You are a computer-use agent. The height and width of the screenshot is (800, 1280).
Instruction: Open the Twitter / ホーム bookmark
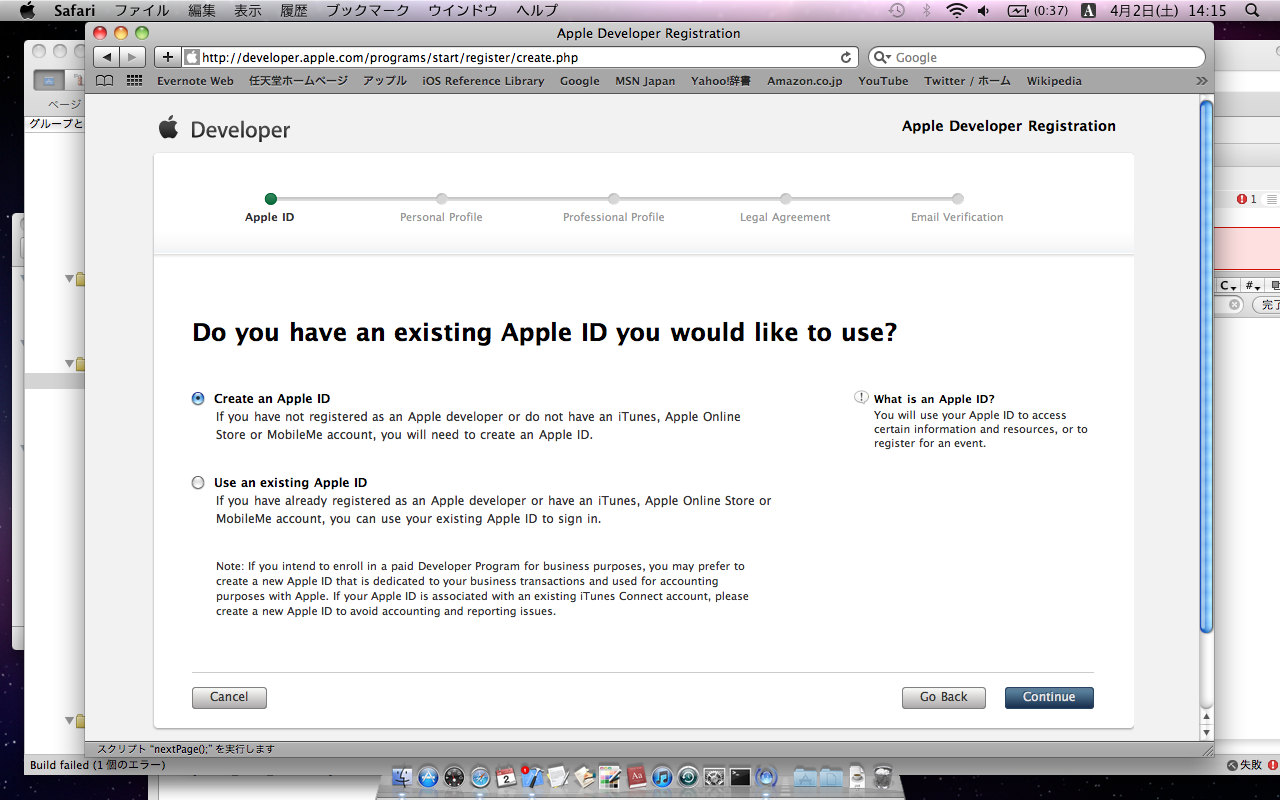click(967, 81)
